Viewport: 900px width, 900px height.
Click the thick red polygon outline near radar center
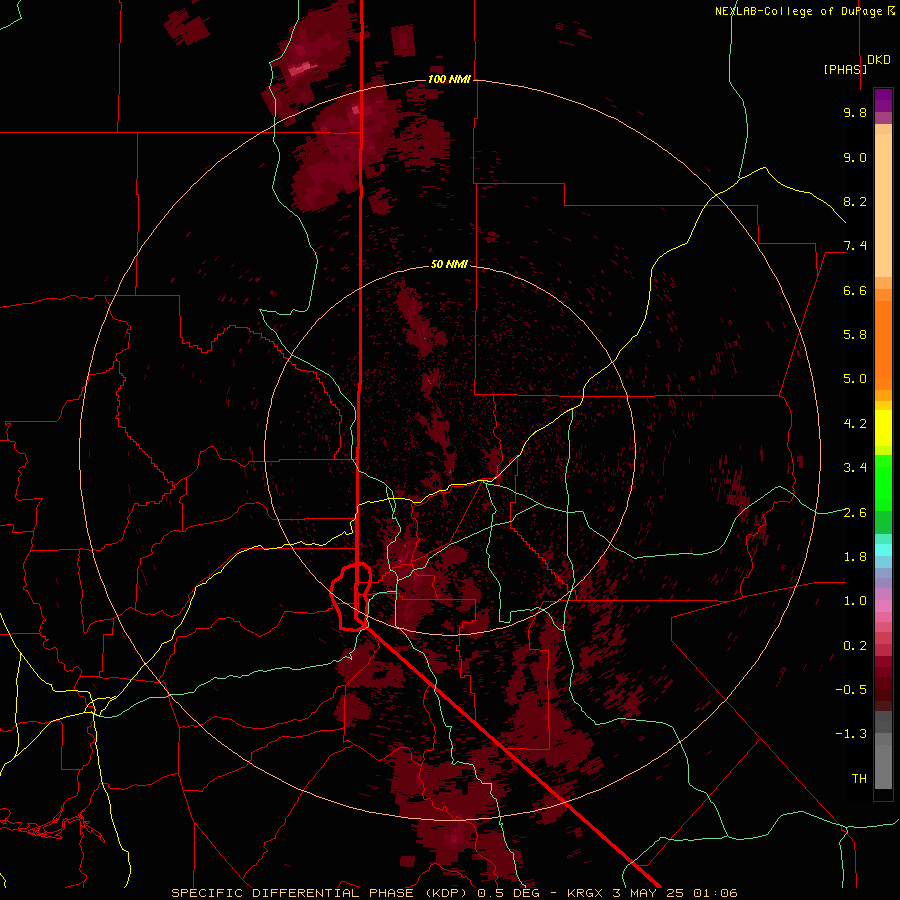tap(351, 597)
